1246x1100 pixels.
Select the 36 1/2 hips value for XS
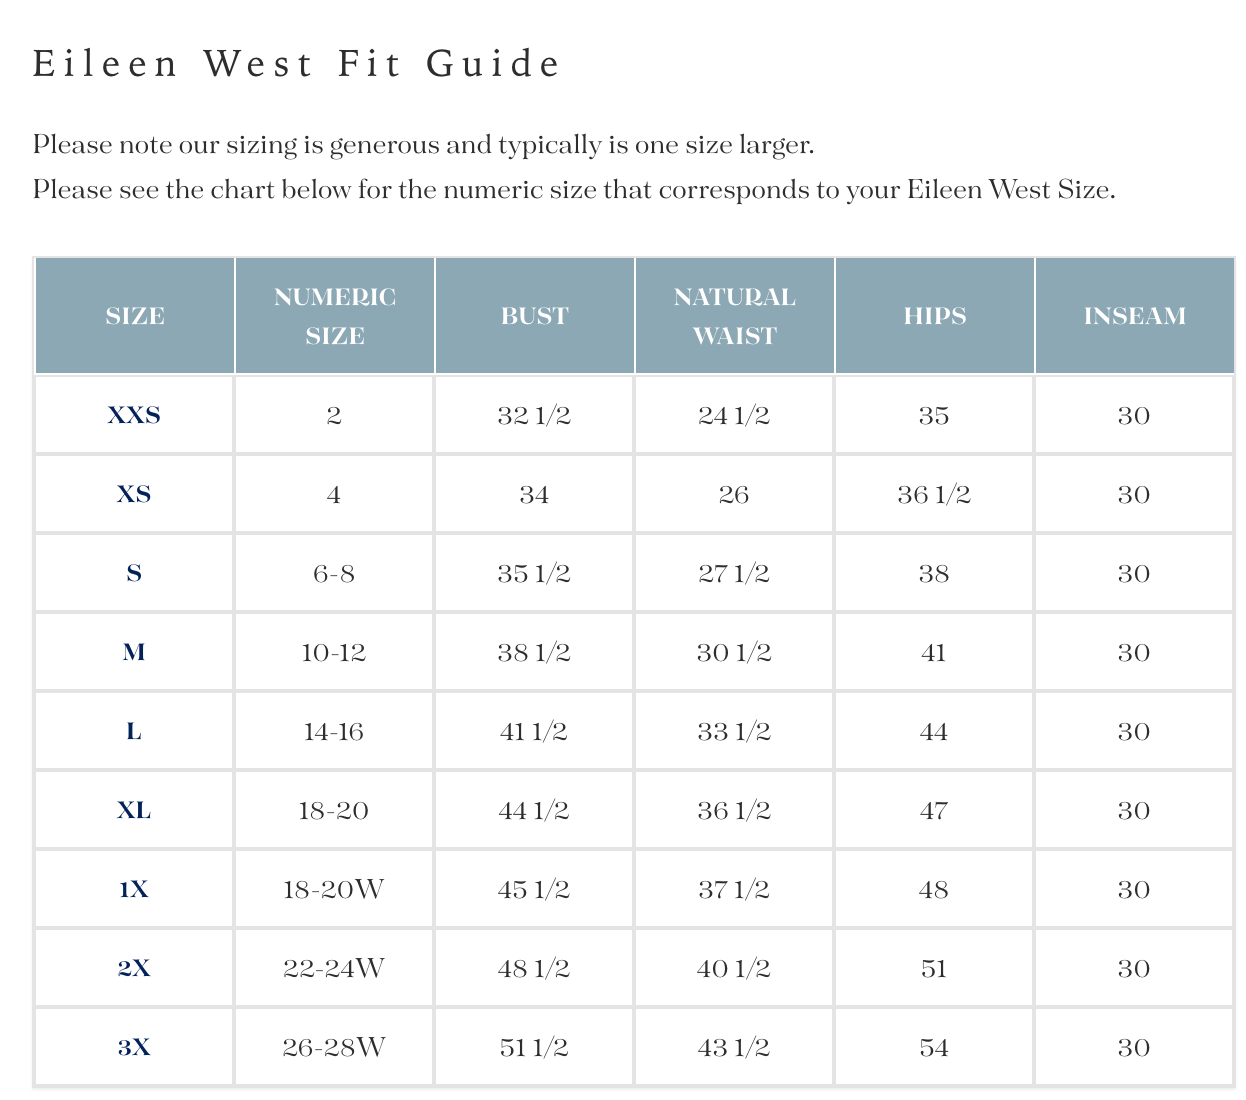[934, 494]
